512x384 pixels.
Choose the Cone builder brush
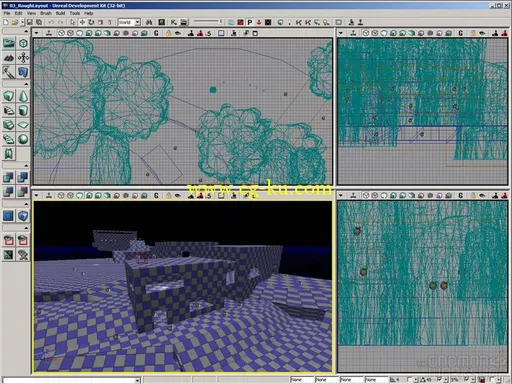23,96
